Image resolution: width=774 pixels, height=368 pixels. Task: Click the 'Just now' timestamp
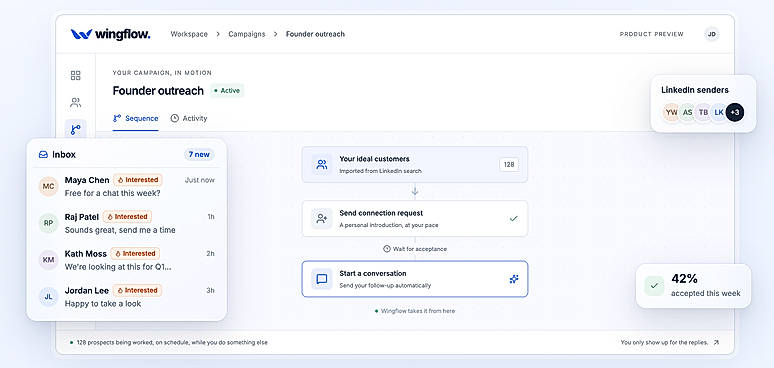point(200,180)
